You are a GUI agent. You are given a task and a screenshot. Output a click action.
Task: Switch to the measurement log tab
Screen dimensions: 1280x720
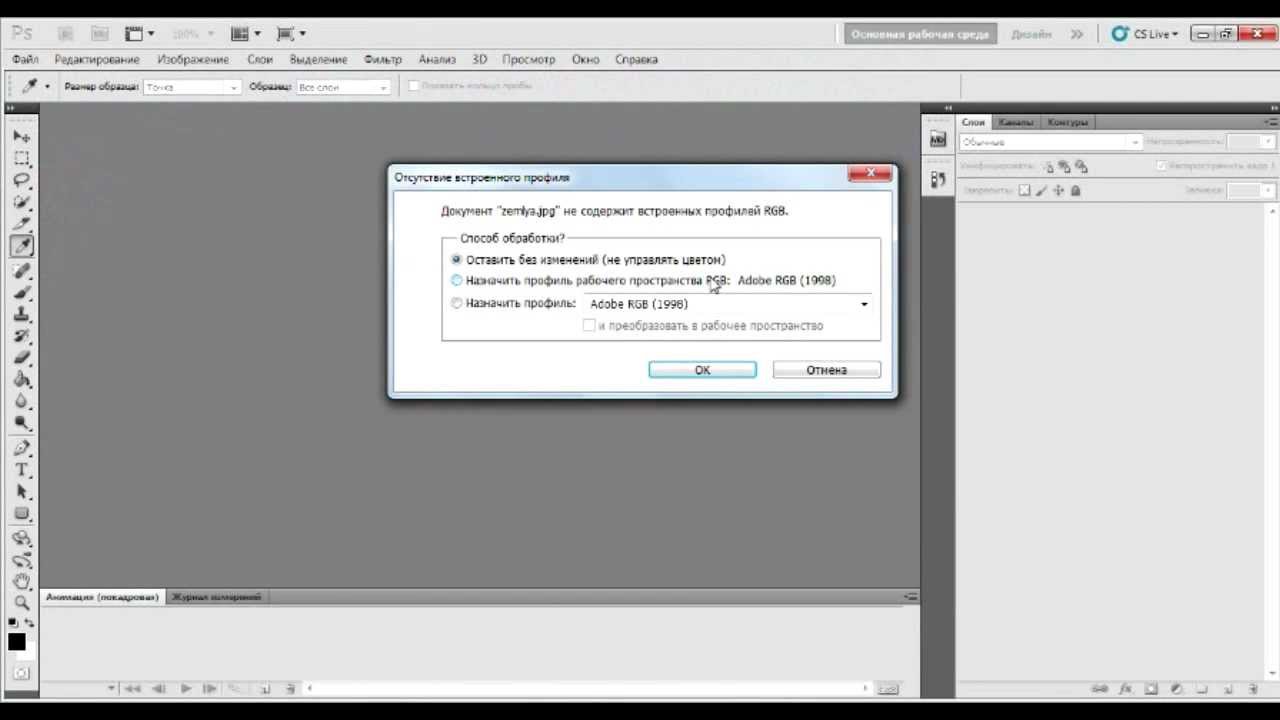coord(217,597)
